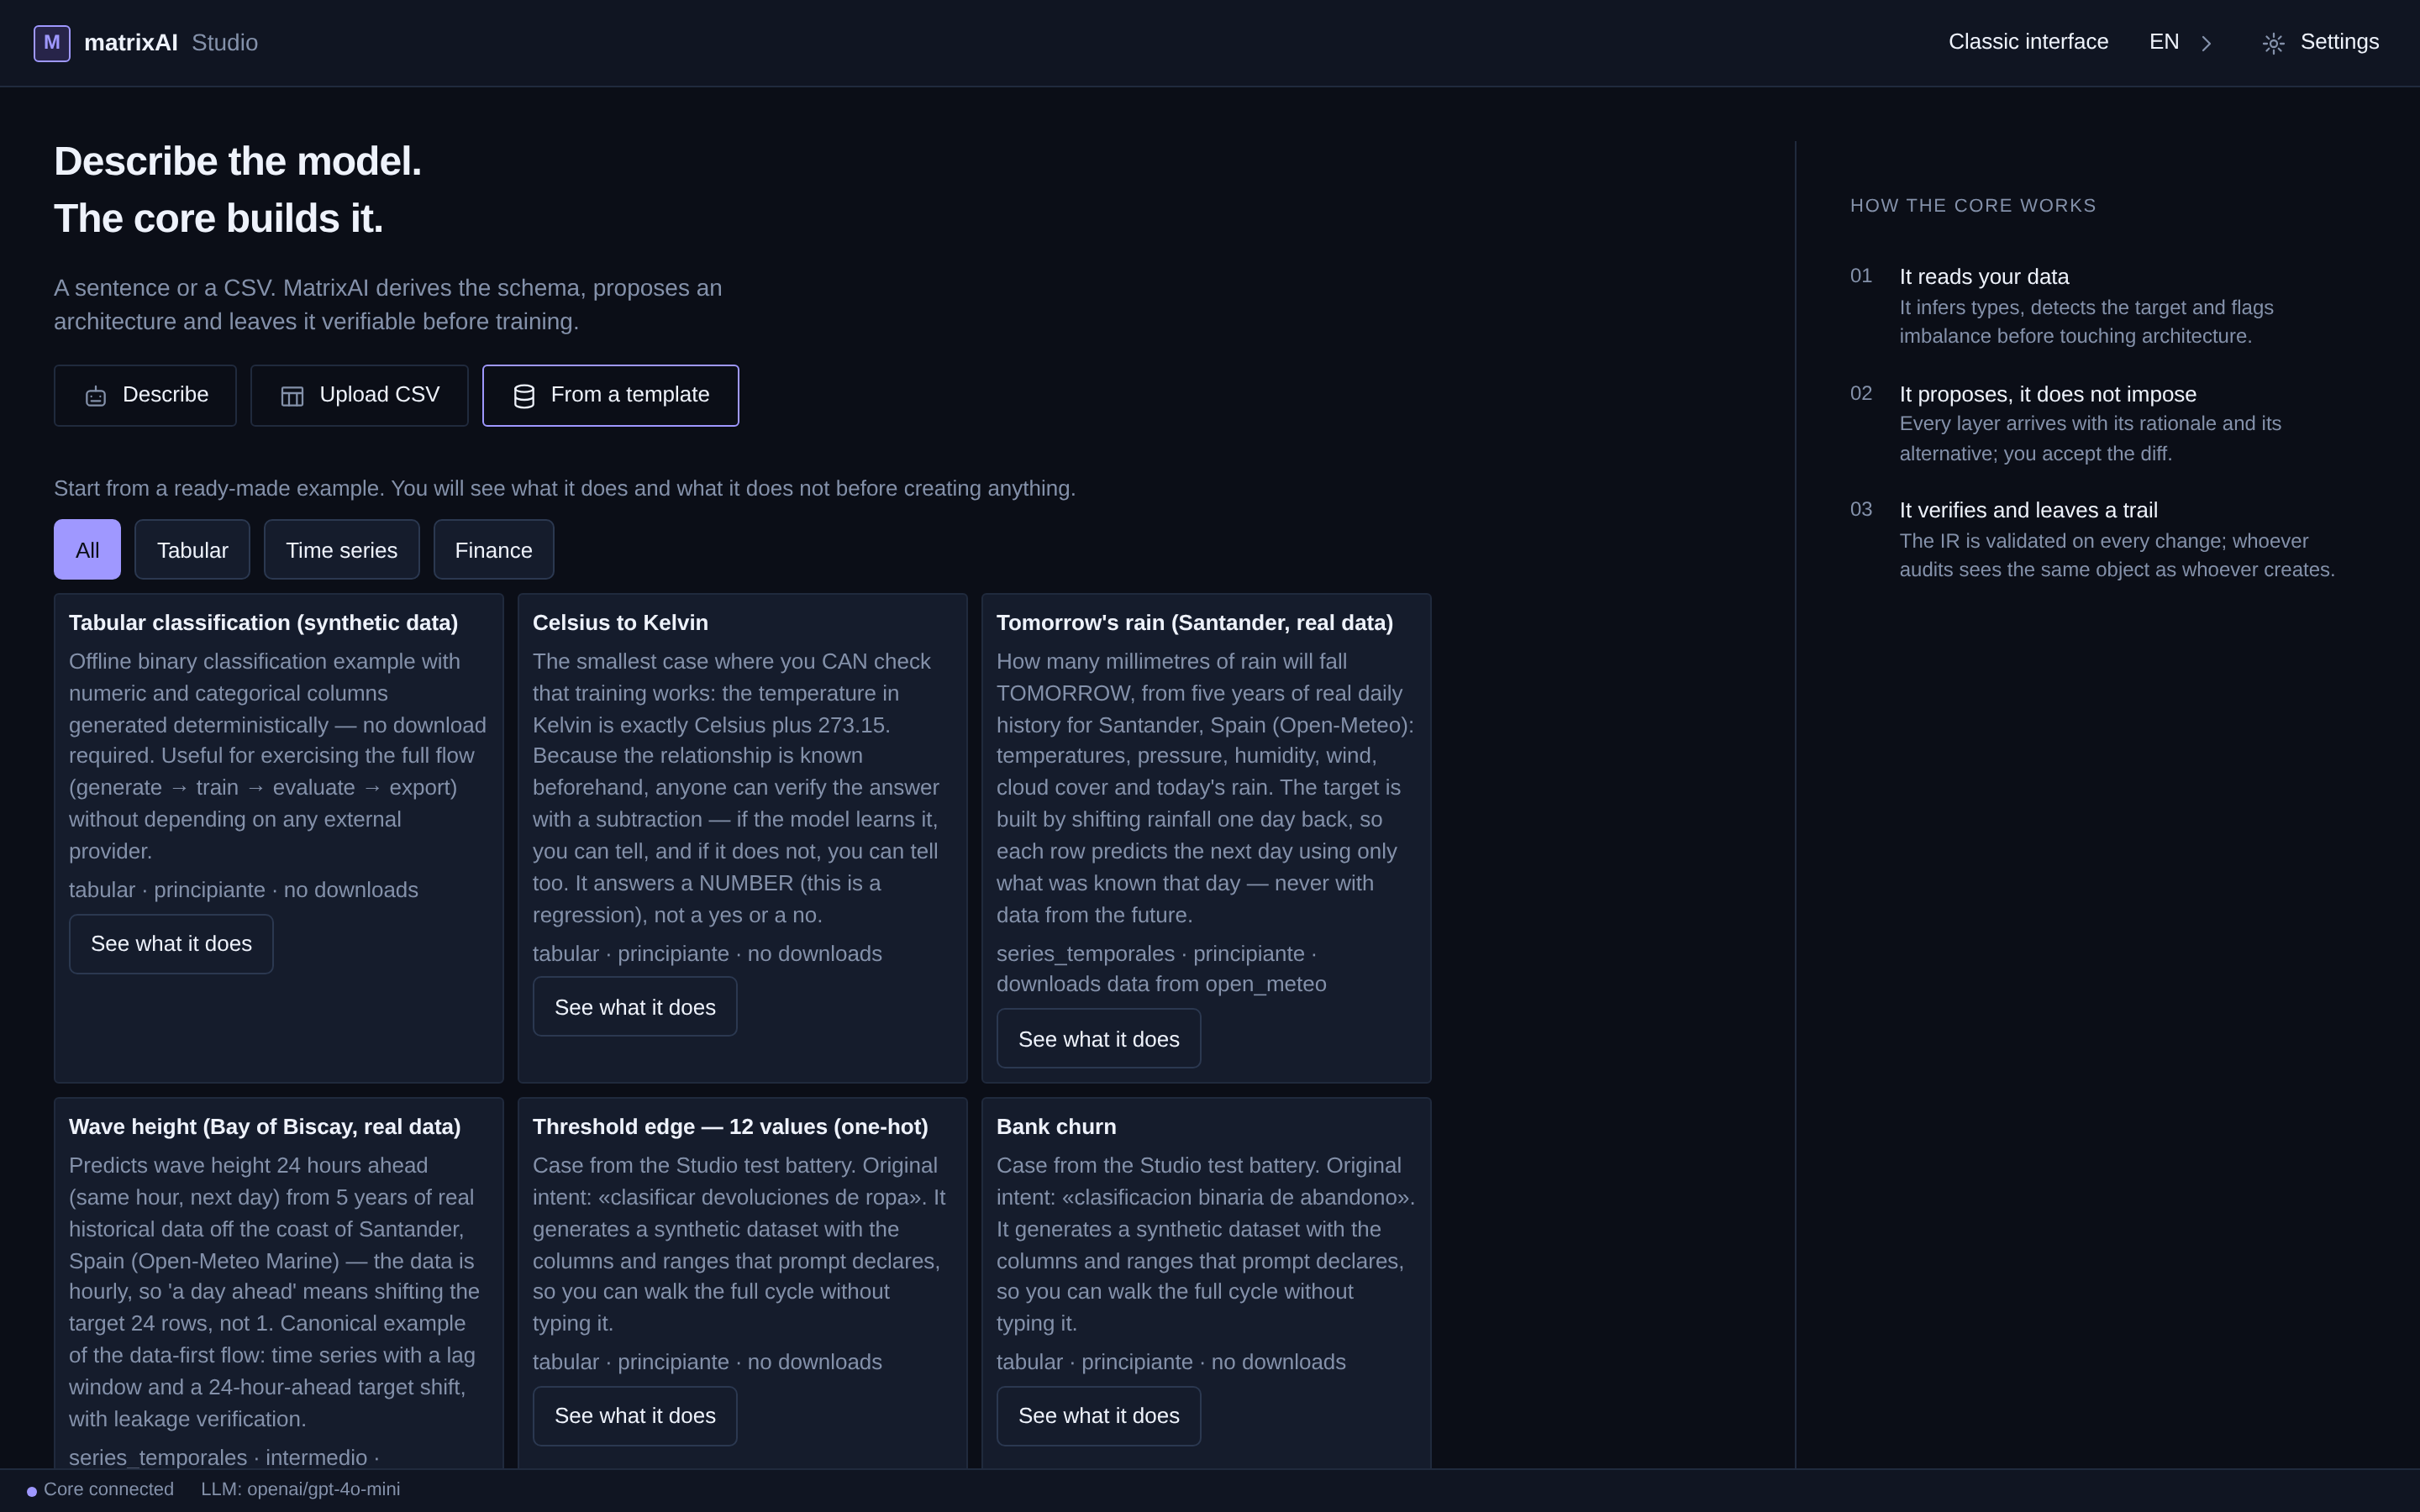
Task: Open Settings via the gear icon
Action: tap(2273, 43)
